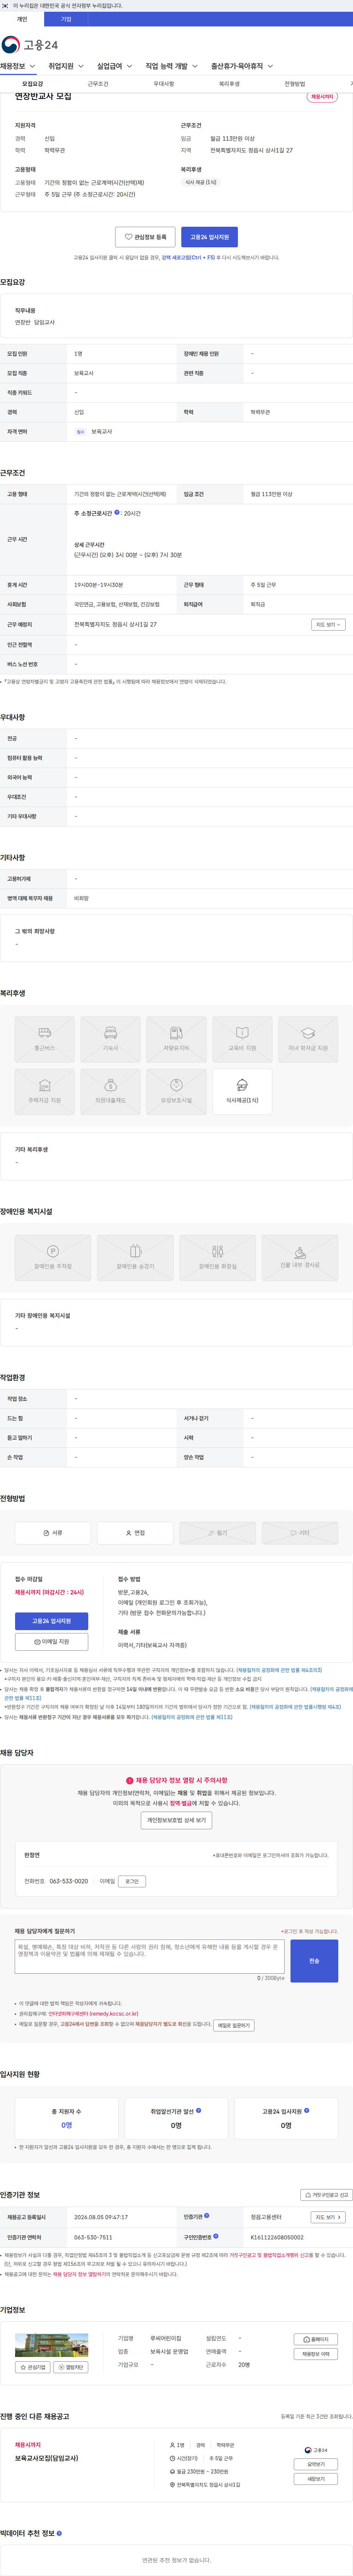Click the 채용정보 이력 button
The width and height of the screenshot is (353, 2576).
click(315, 2354)
